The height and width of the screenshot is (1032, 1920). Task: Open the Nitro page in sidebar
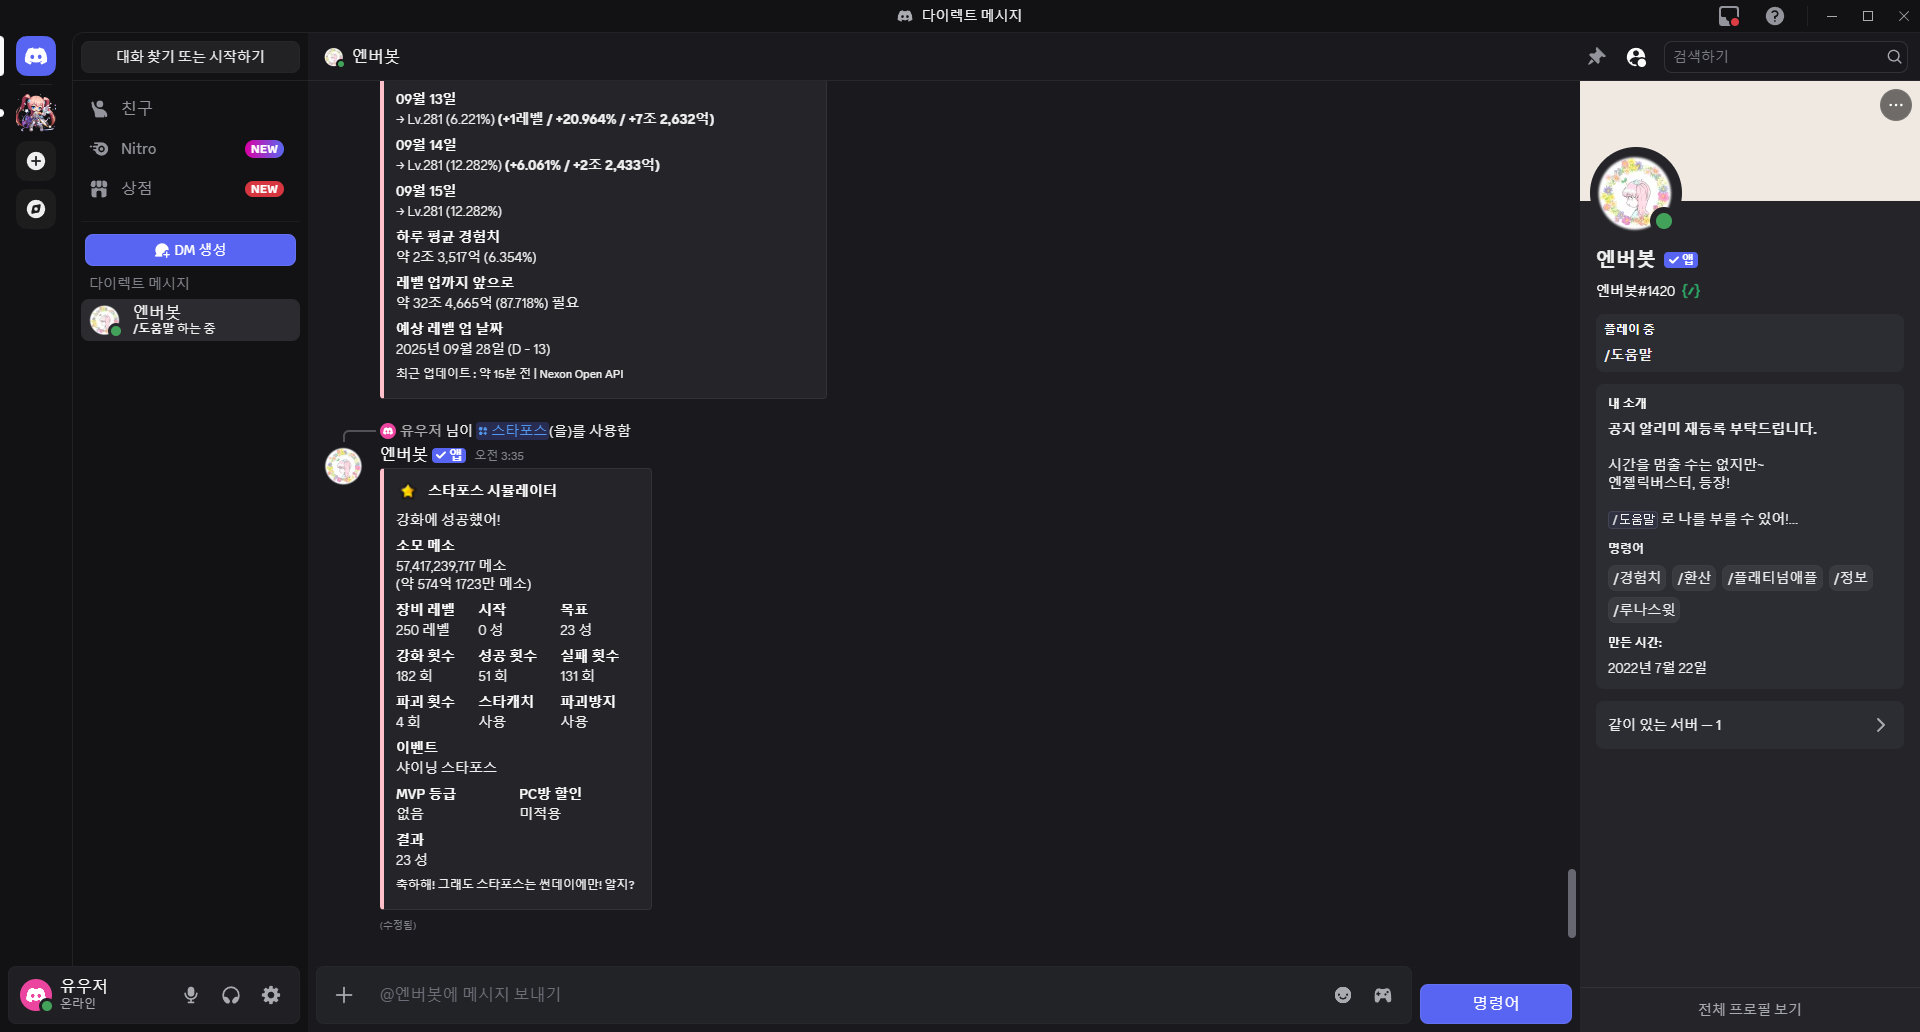pyautogui.click(x=139, y=149)
